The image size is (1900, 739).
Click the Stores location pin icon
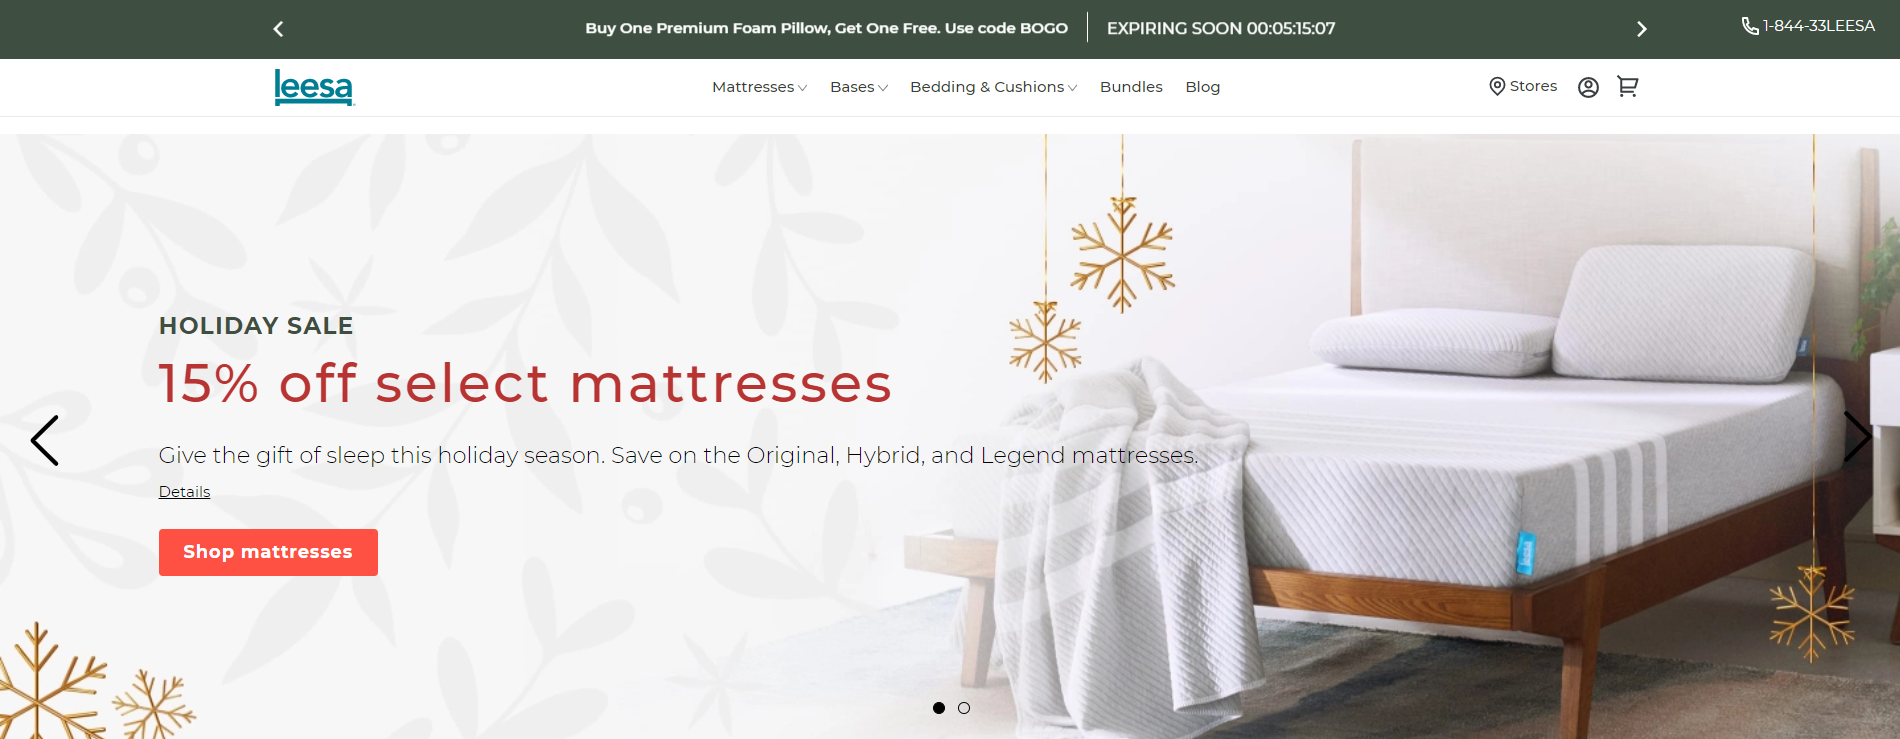pos(1497,86)
